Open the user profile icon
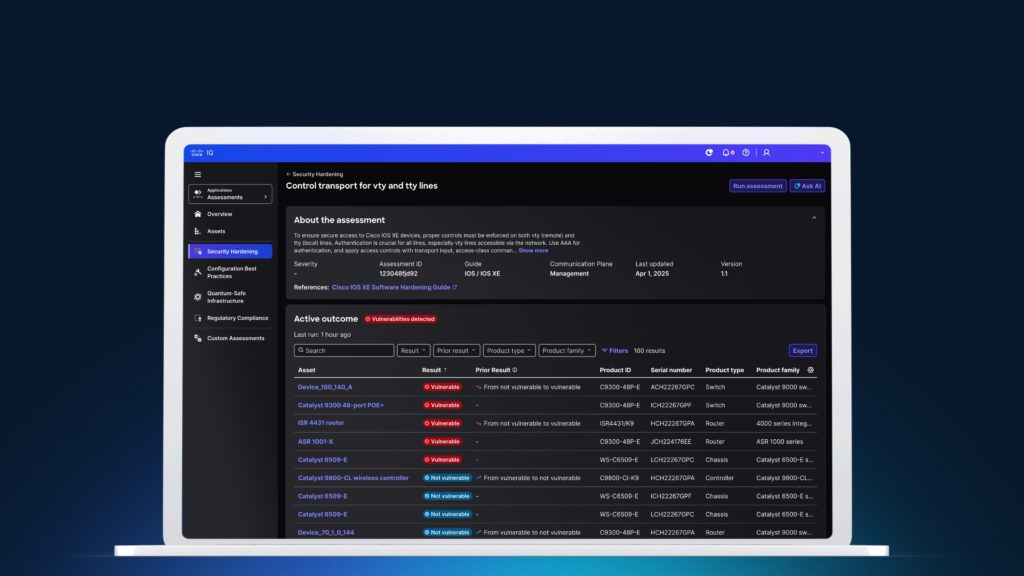 (766, 152)
